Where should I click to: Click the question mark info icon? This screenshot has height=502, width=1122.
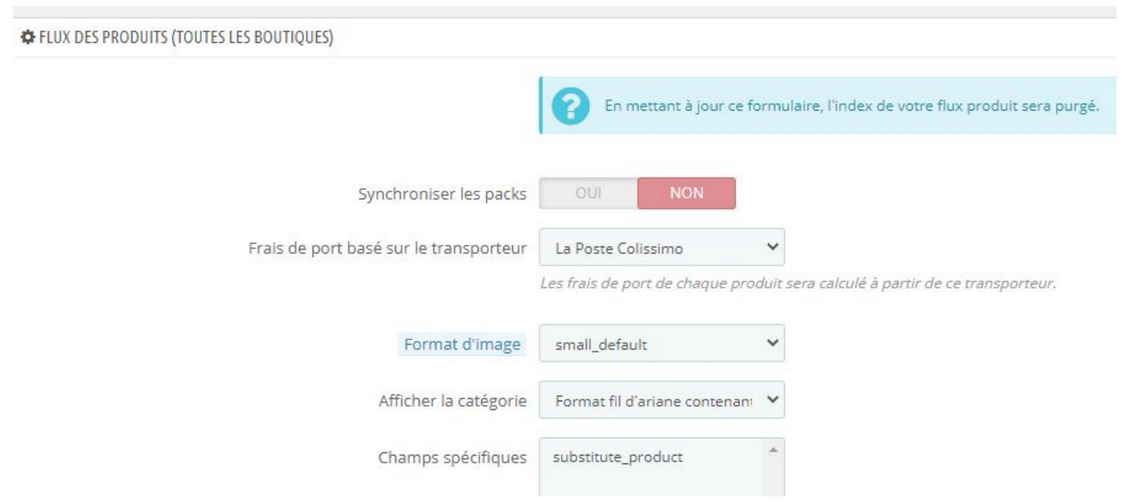[x=570, y=107]
